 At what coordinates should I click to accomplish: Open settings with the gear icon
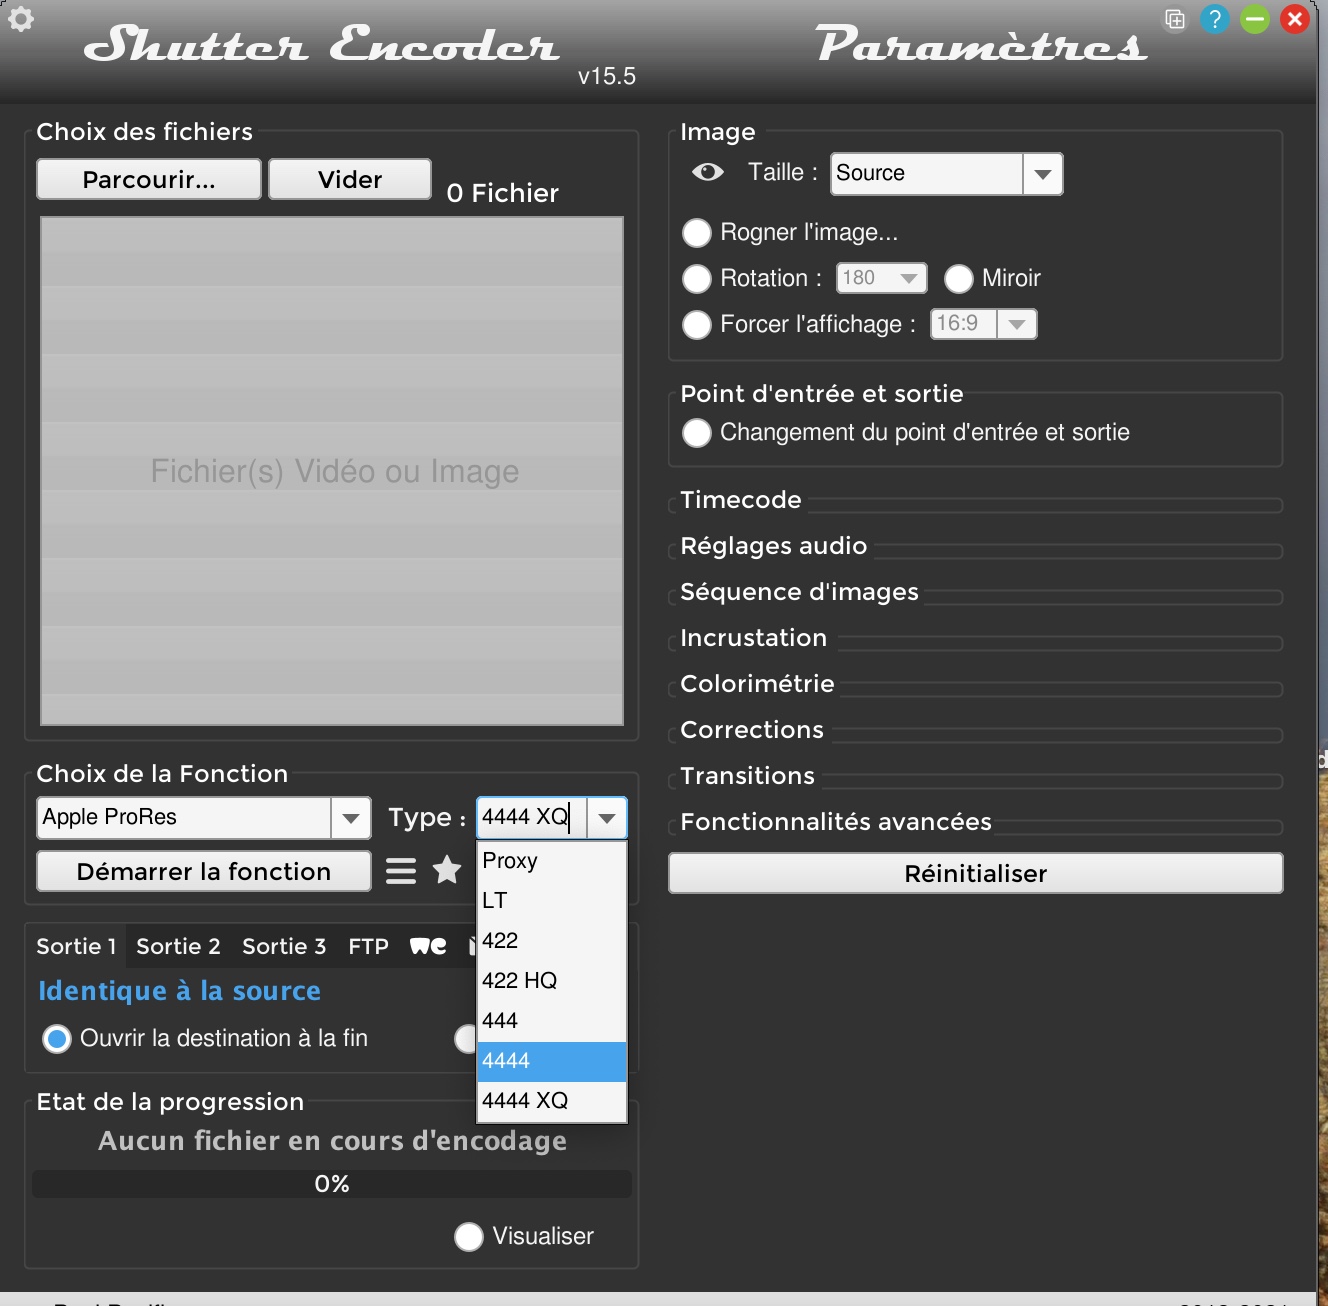tap(21, 19)
